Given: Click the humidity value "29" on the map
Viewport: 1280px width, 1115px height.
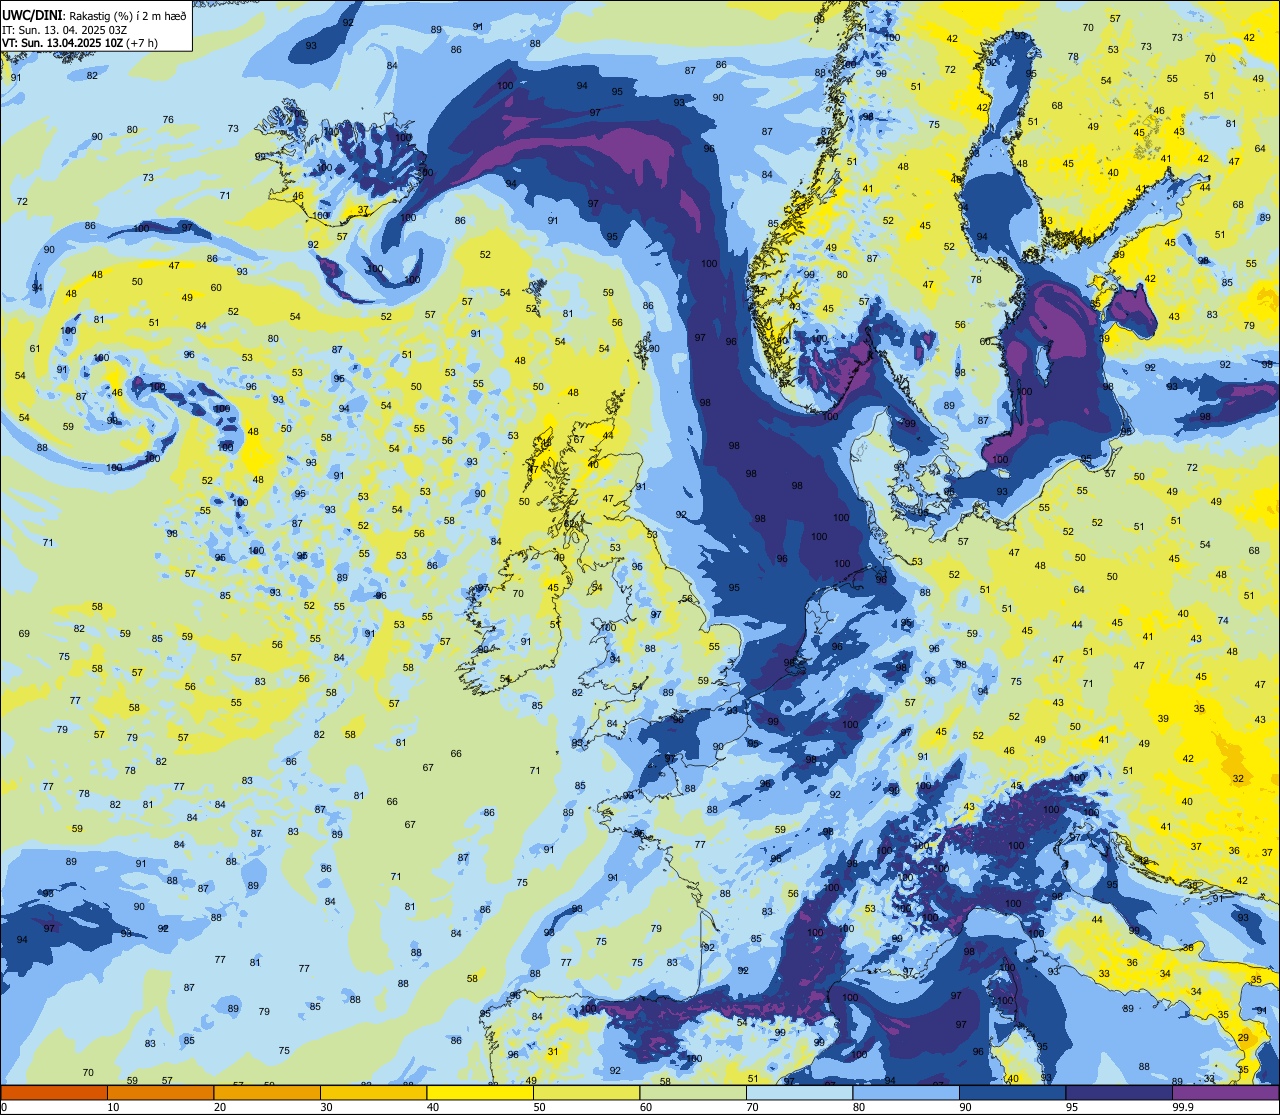Looking at the screenshot, I should pyautogui.click(x=1243, y=1038).
